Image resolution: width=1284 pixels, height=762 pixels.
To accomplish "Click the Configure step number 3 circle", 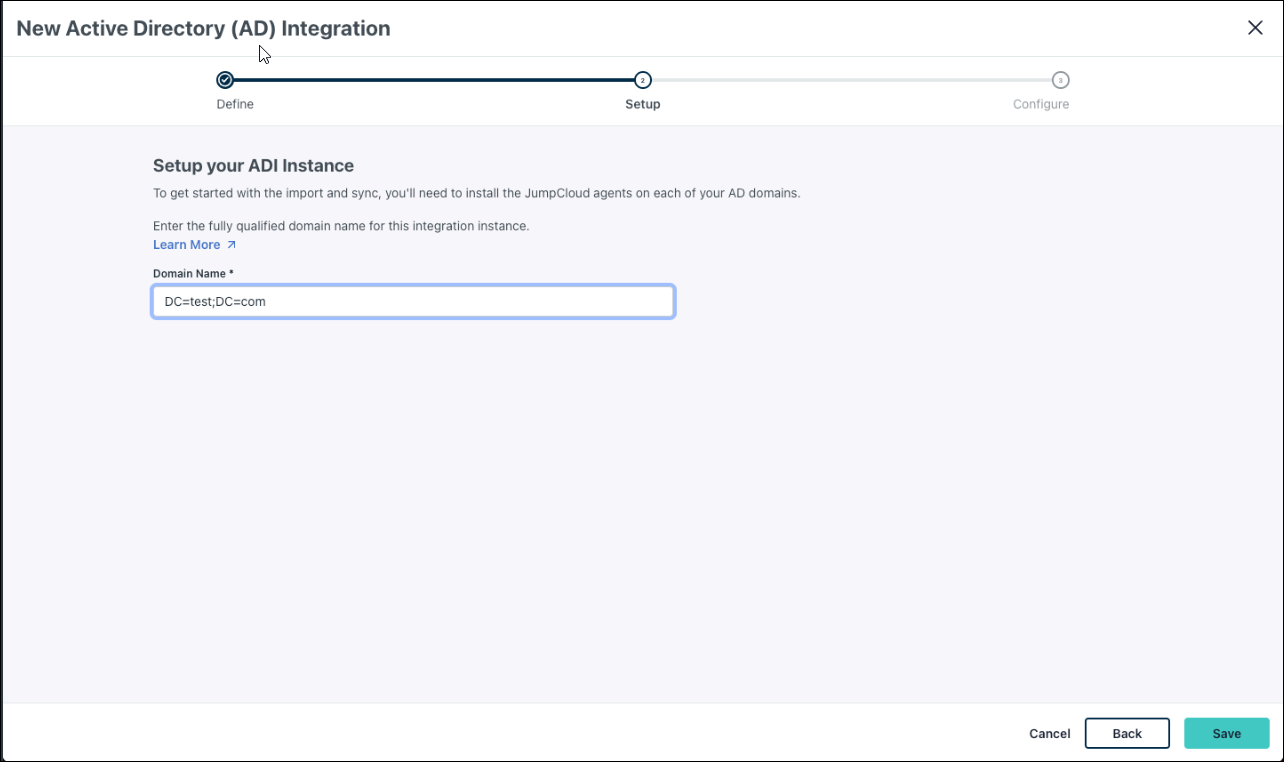I will (x=1061, y=80).
